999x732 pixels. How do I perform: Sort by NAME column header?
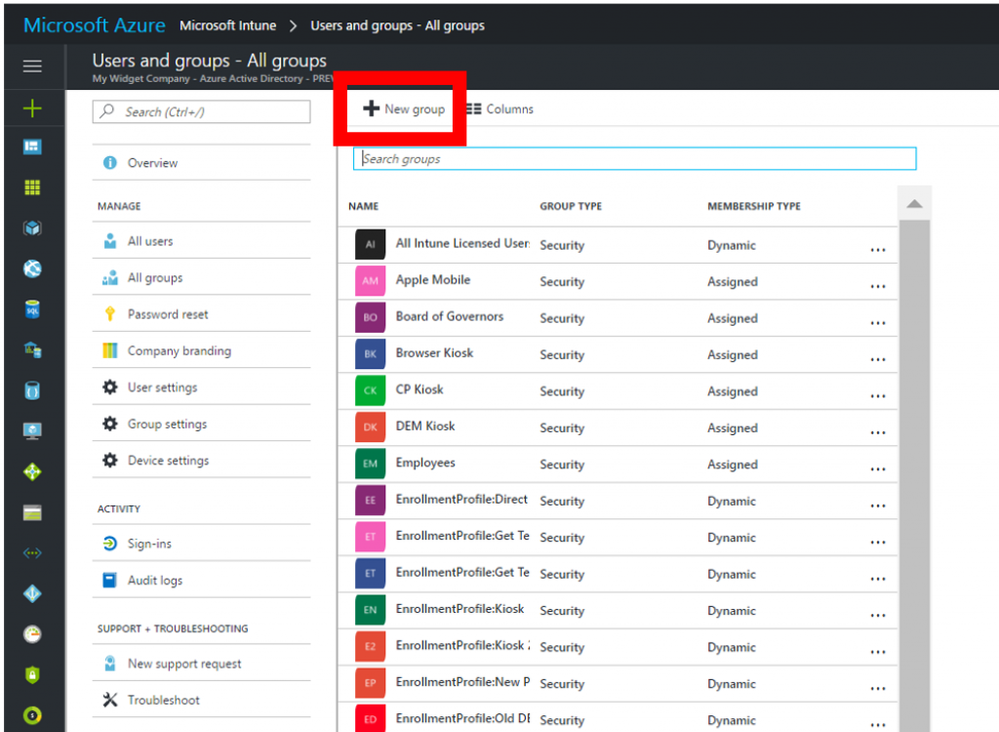click(363, 206)
